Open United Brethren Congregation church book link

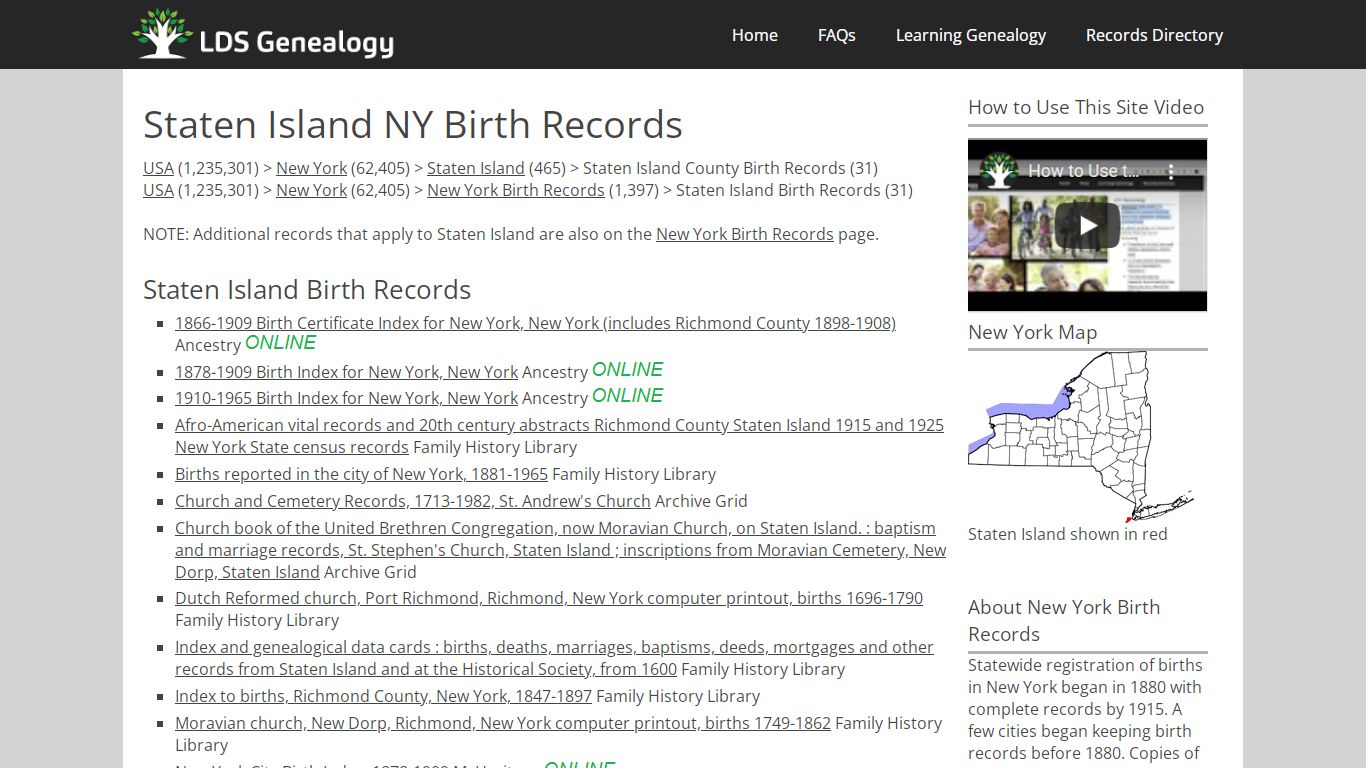click(560, 550)
